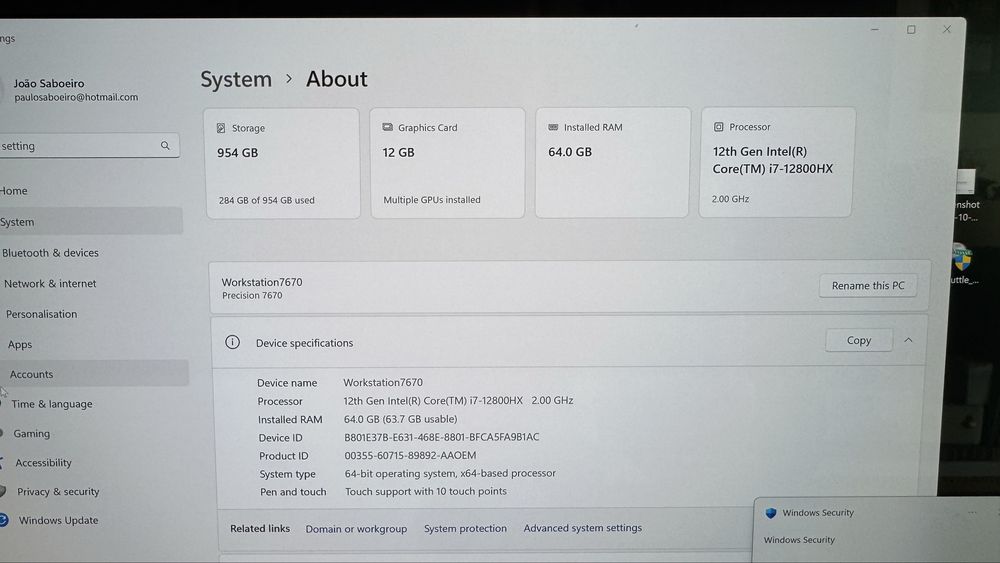Click the Graphics Card icon
The image size is (1000, 563).
387,127
